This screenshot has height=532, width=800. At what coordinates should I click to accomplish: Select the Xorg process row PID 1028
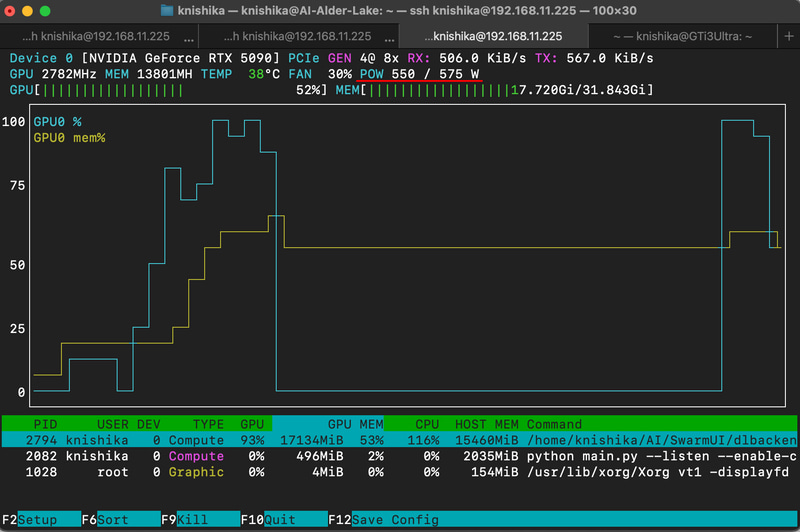click(x=399, y=472)
